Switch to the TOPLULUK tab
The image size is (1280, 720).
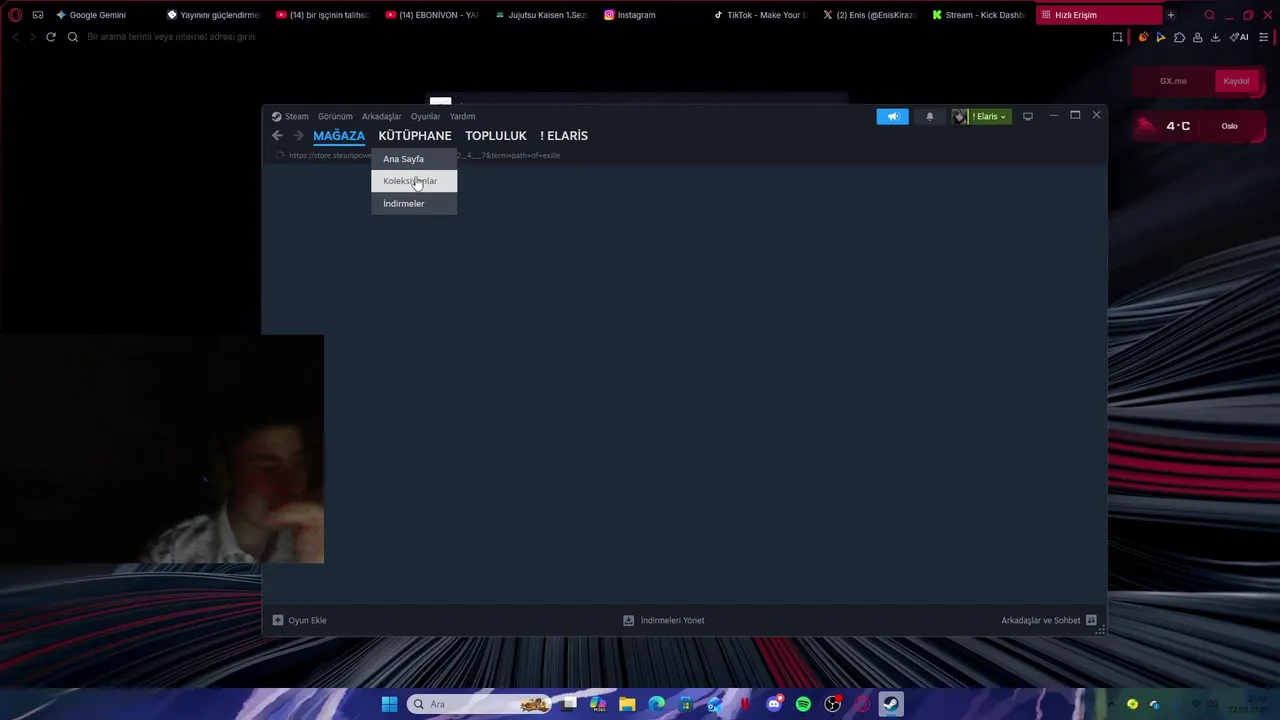pyautogui.click(x=495, y=135)
